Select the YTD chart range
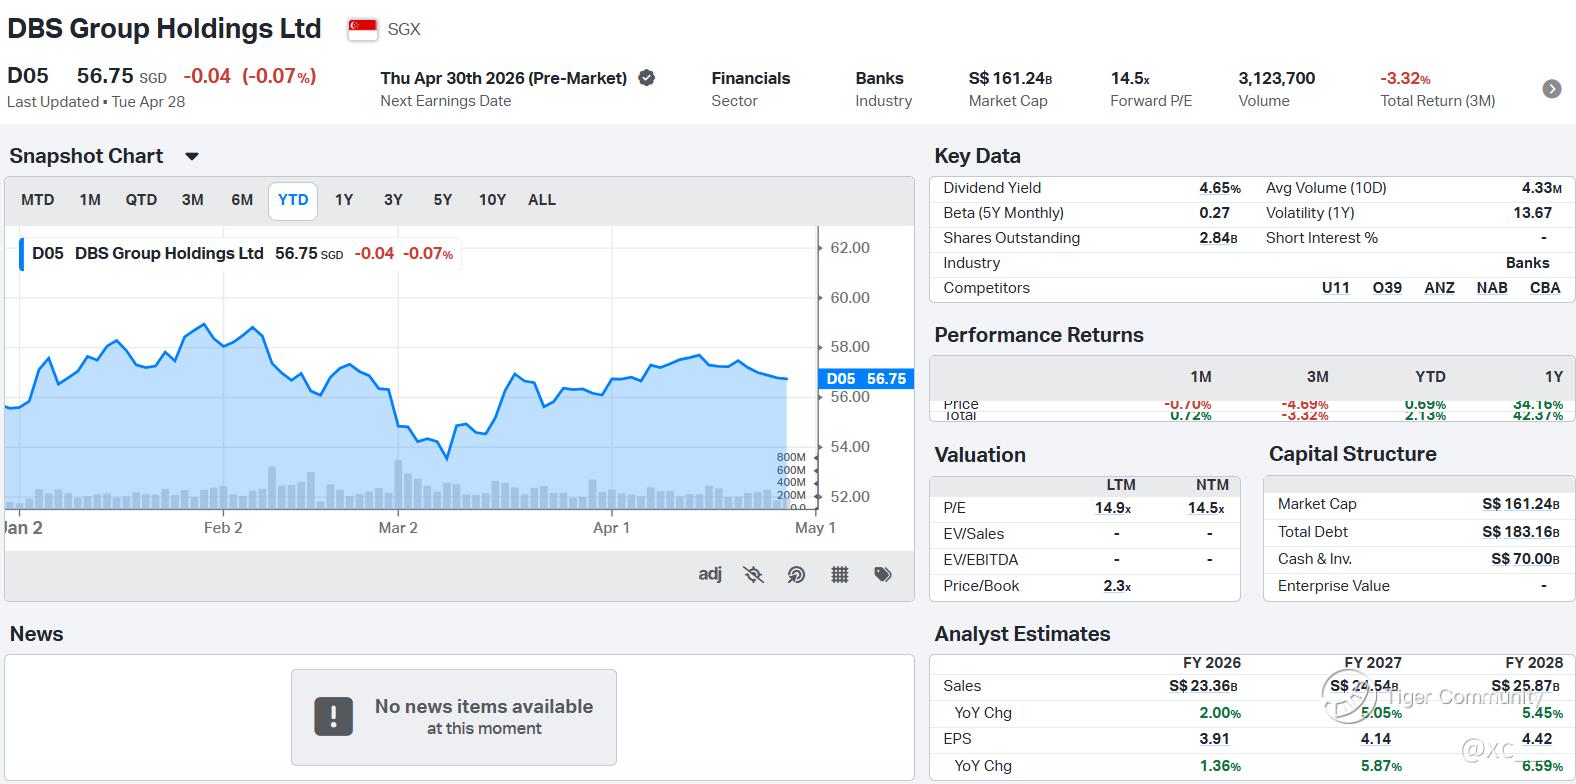Viewport: 1576px width, 784px height. point(293,200)
